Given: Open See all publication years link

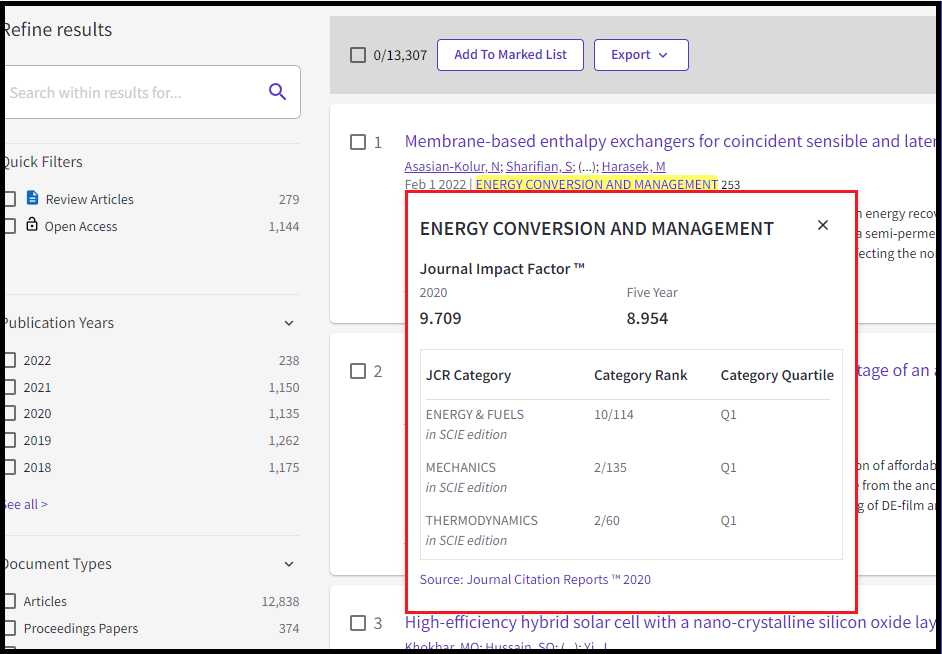Looking at the screenshot, I should point(25,504).
